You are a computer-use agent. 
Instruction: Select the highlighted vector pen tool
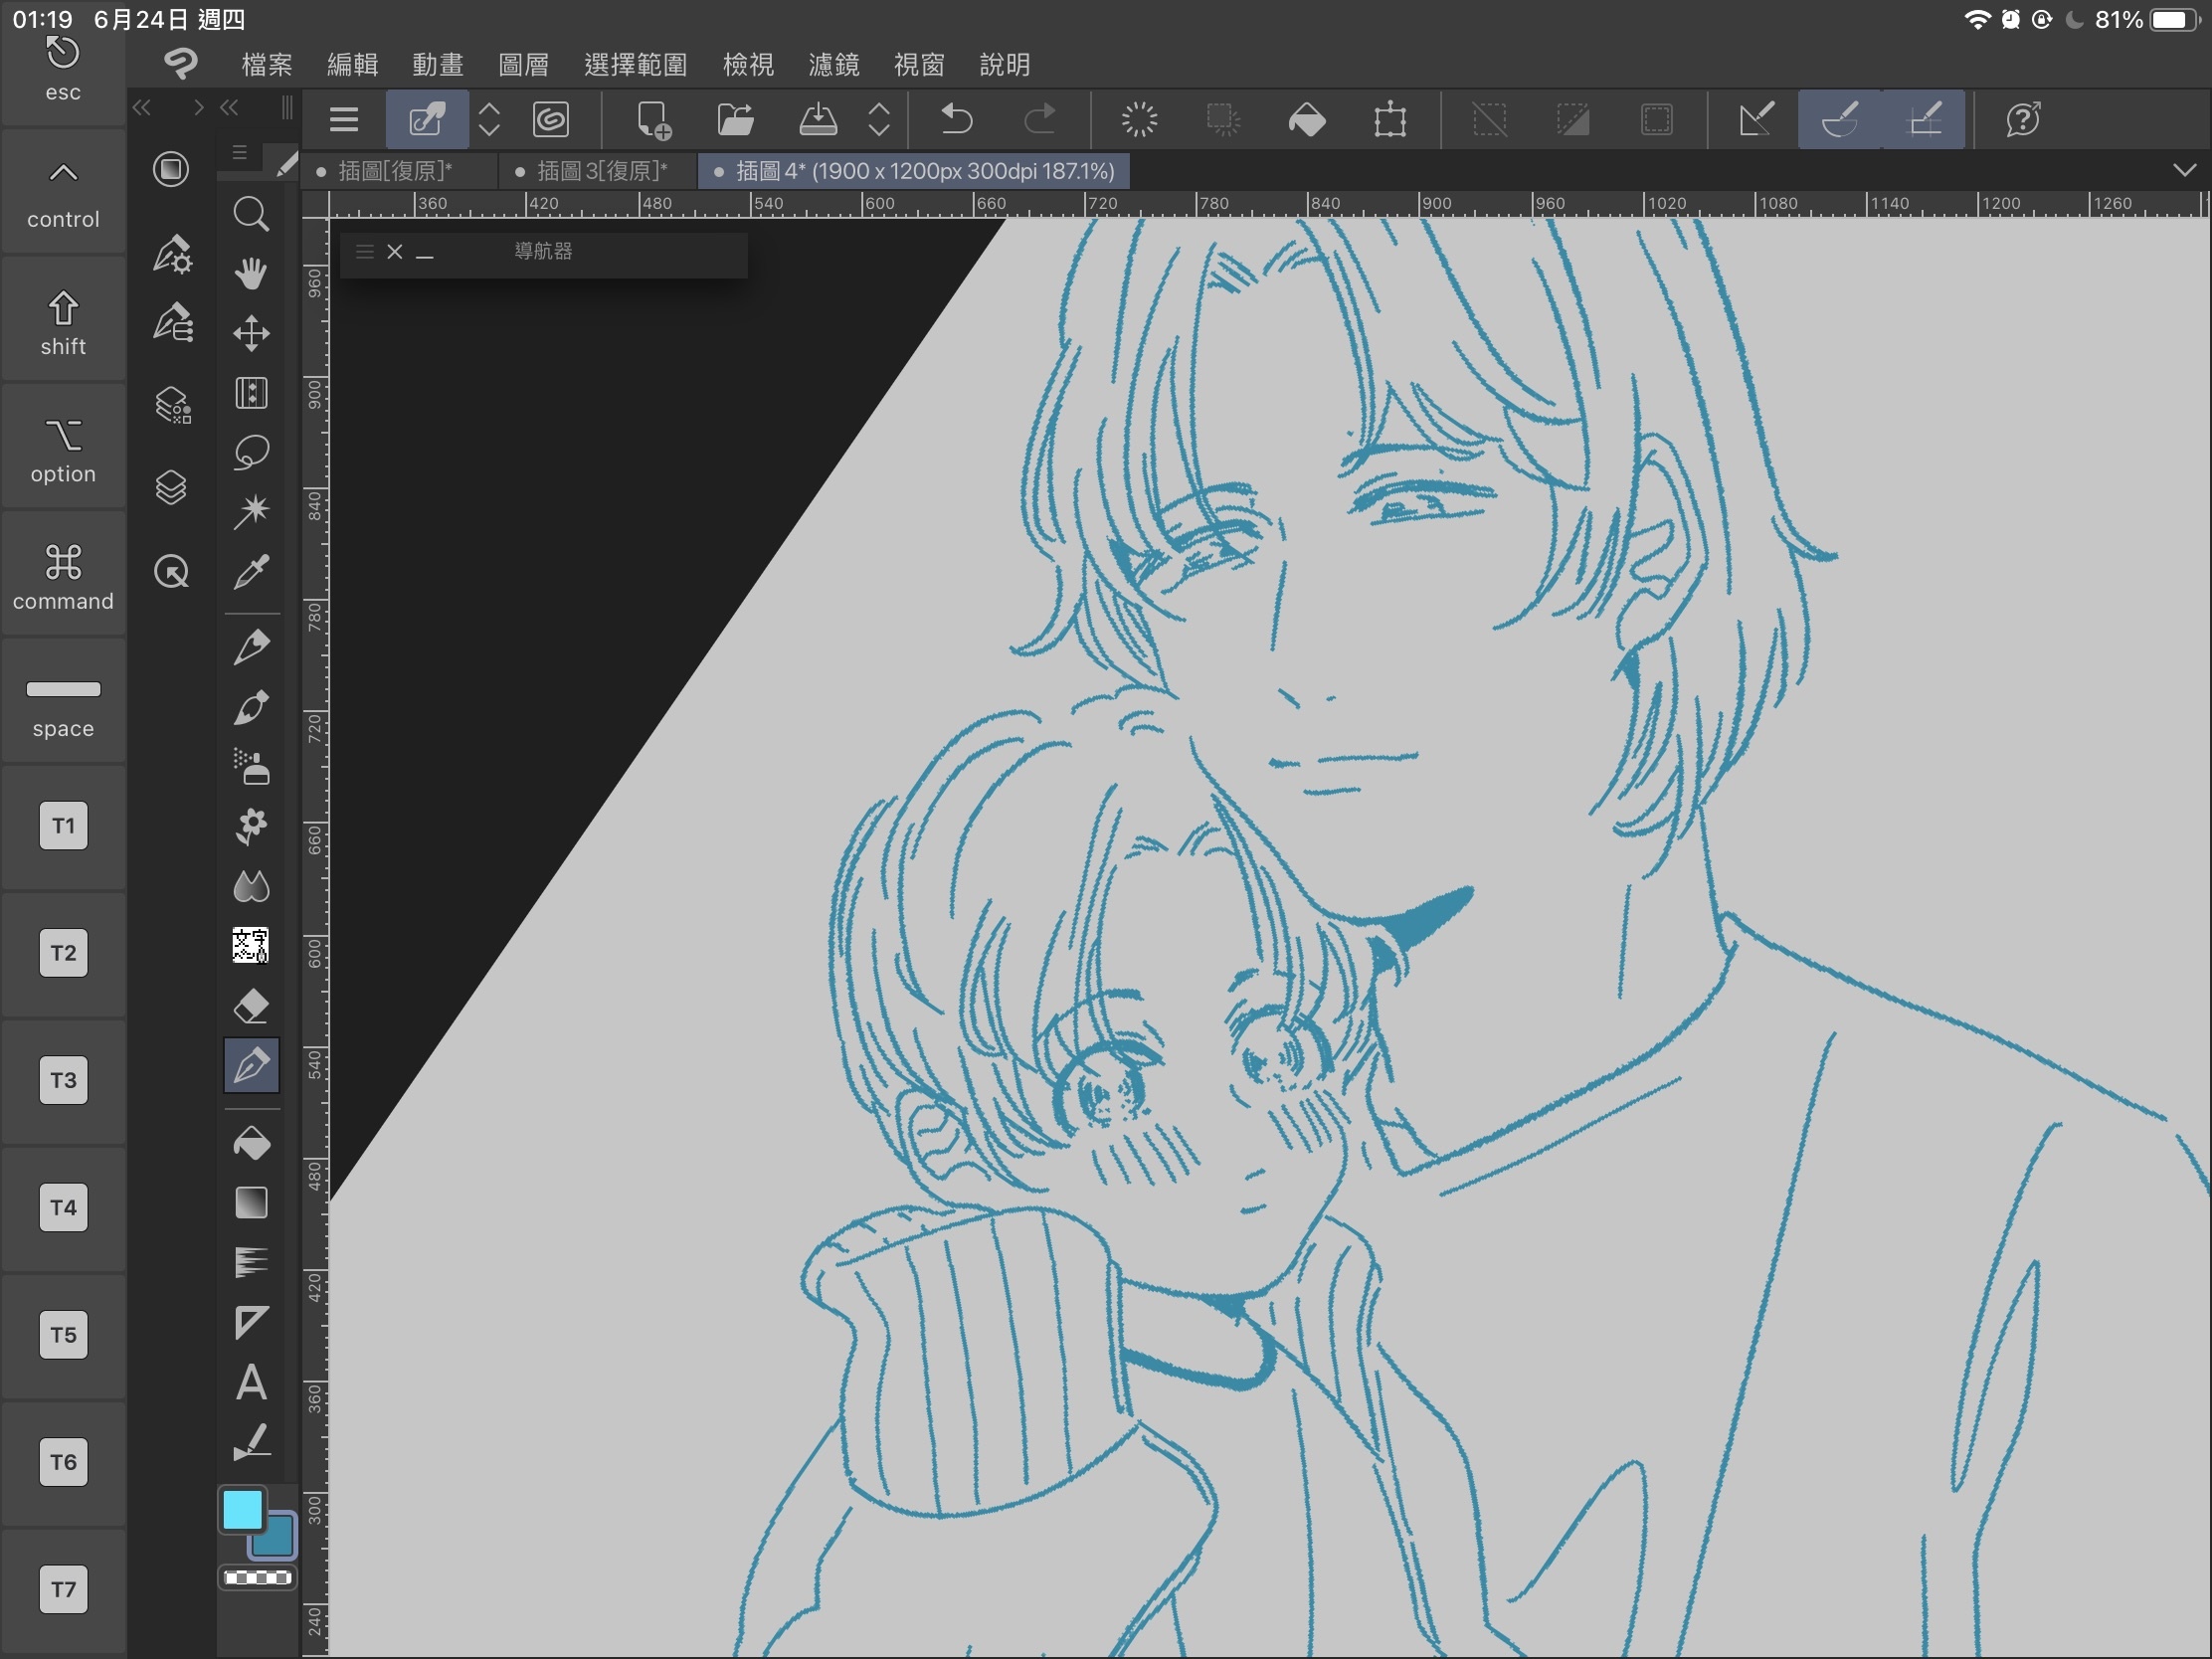point(251,1065)
